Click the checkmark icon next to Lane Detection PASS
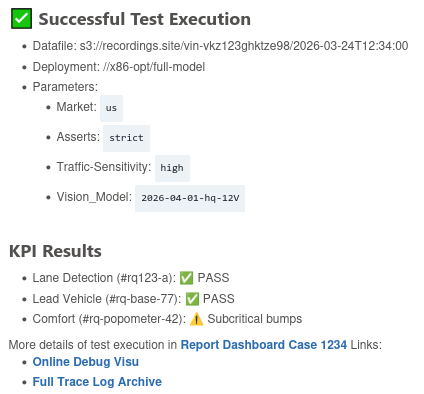 click(x=186, y=278)
